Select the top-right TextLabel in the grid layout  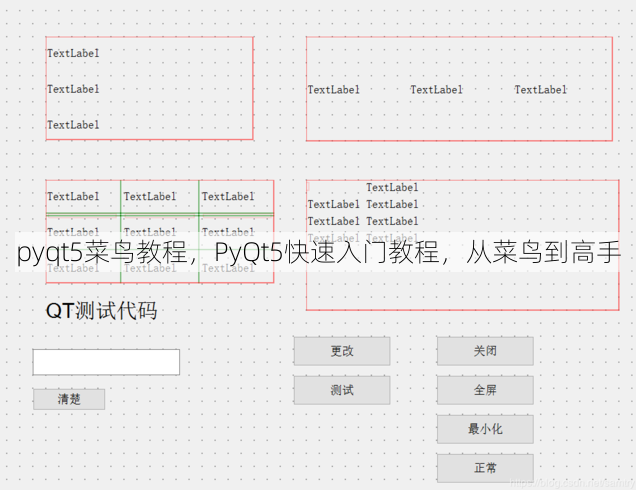pos(228,196)
